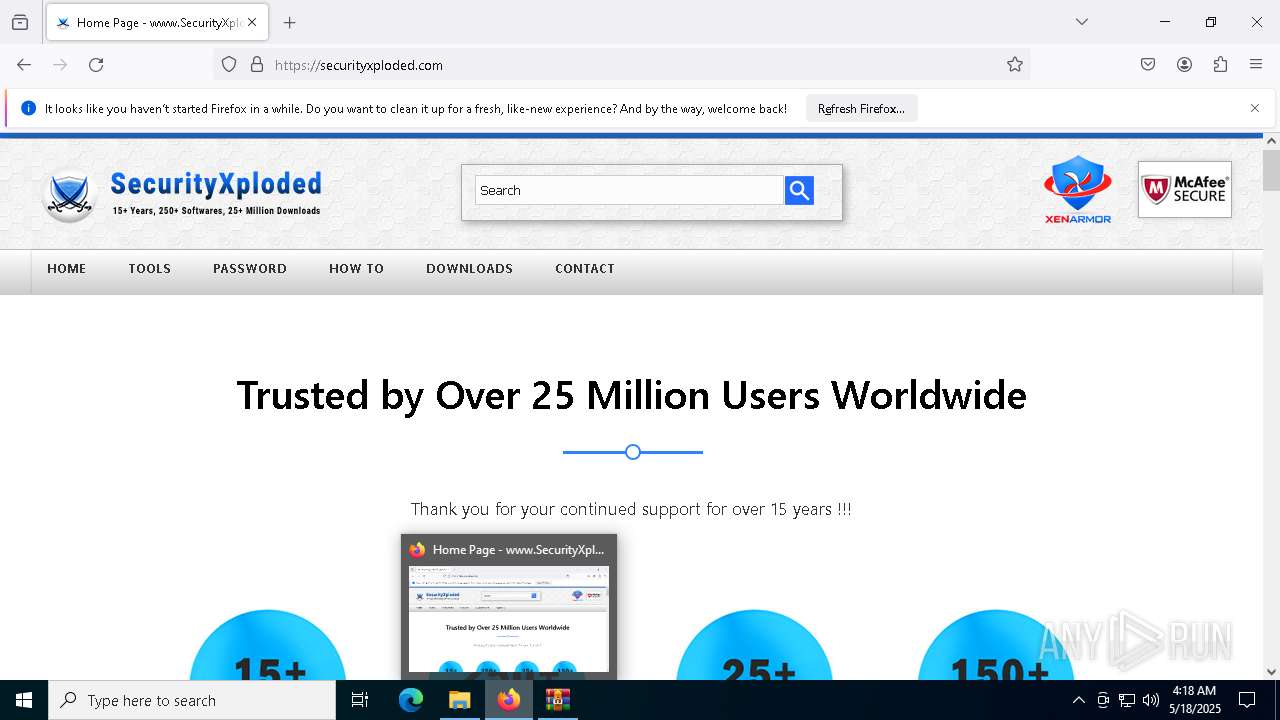The image size is (1280, 720).
Task: Click 'Trusted by Over 25 Million Users Worldwide' heading
Action: click(x=632, y=395)
